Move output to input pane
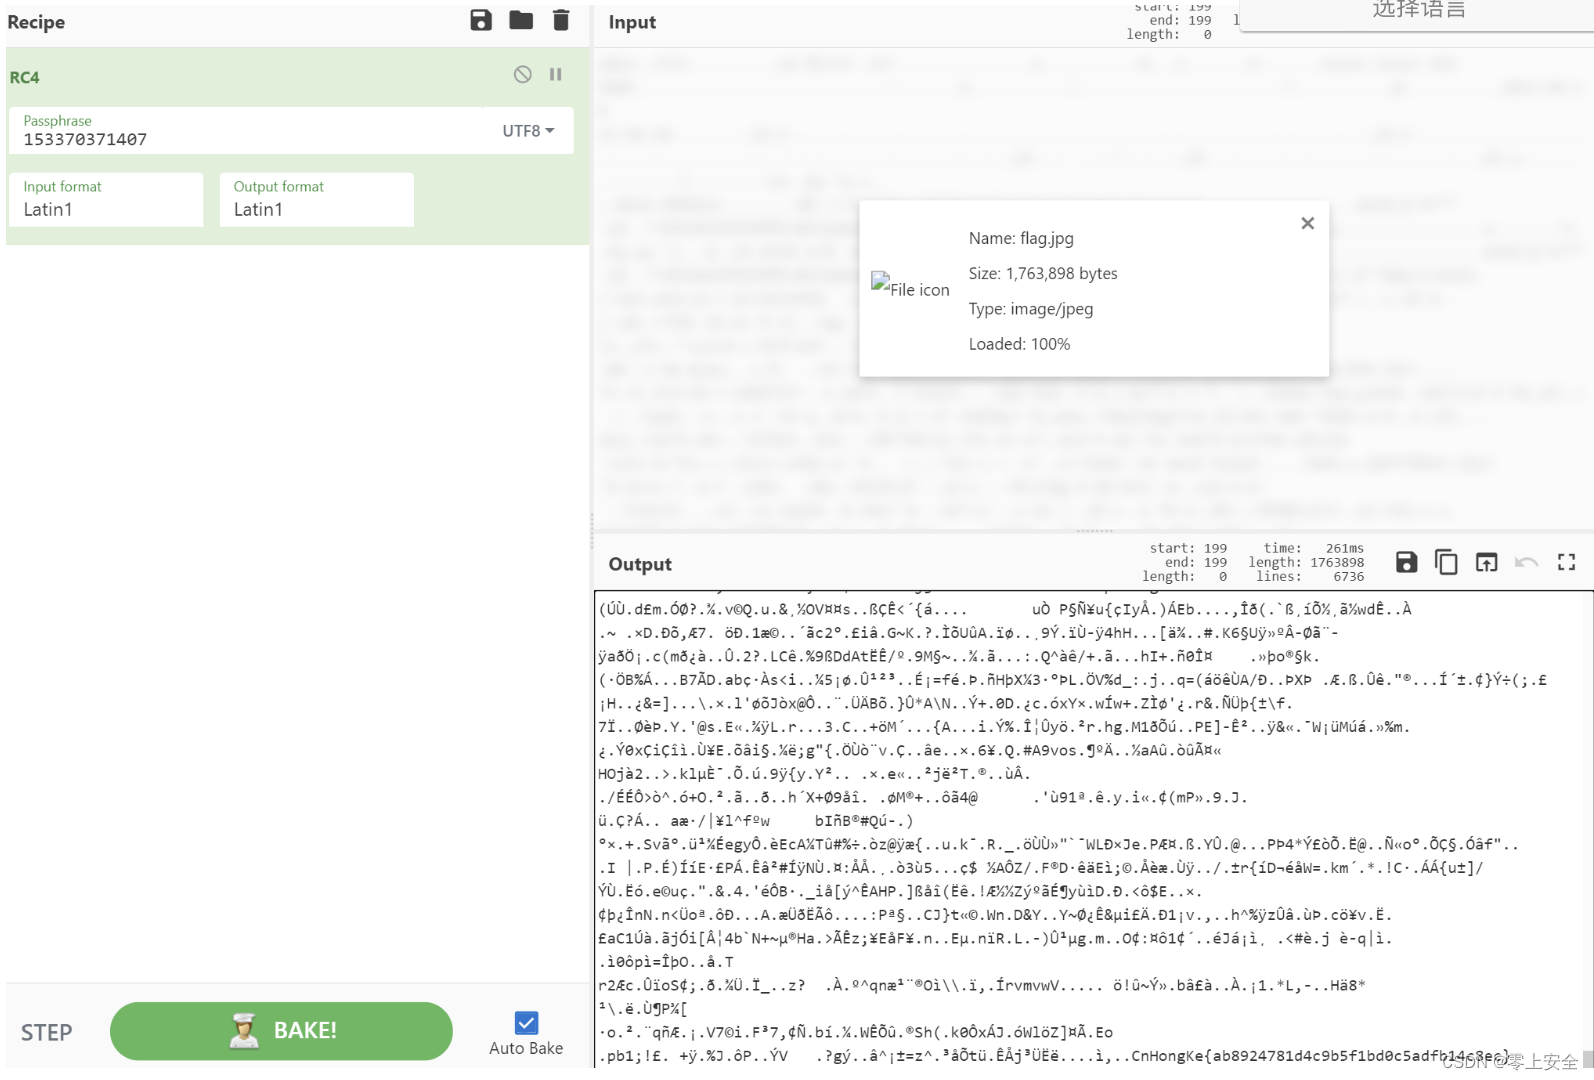1594x1080 pixels. pos(1487,563)
